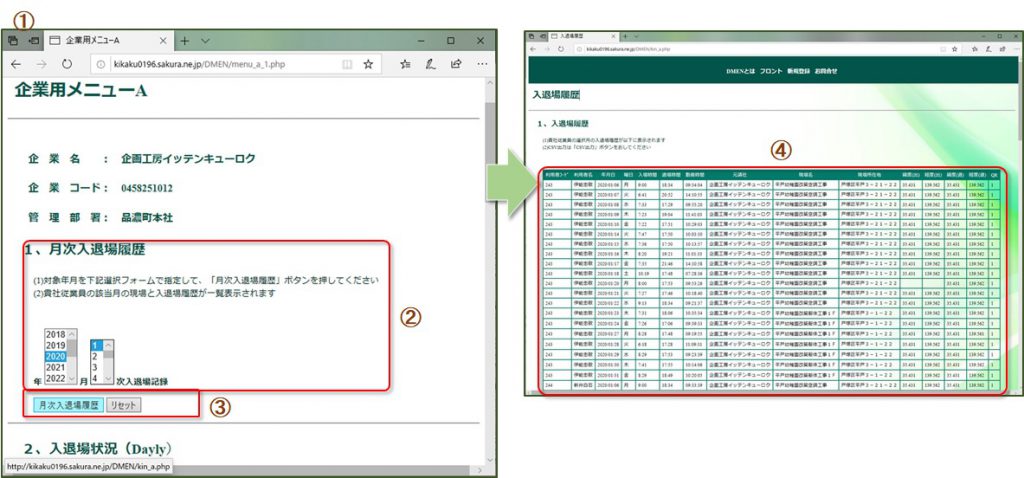Image resolution: width=1024 pixels, height=478 pixels.
Task: Add menu_a_1.php page to favorites star
Action: [x=368, y=64]
